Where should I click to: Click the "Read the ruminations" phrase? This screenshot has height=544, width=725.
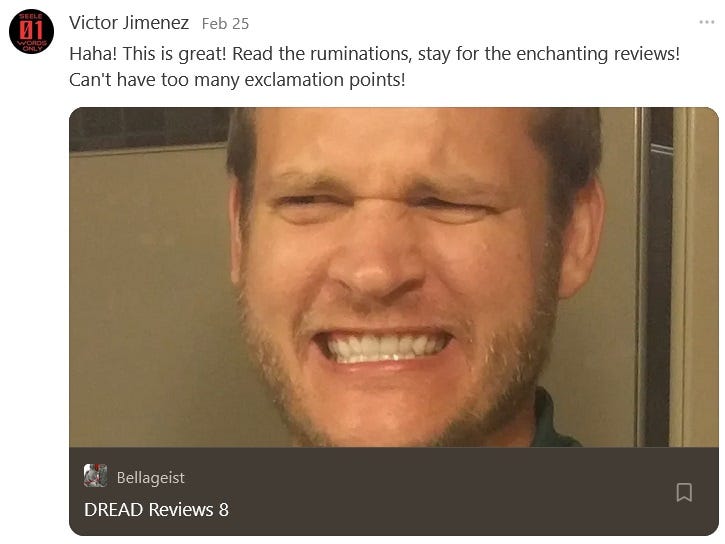pos(321,54)
